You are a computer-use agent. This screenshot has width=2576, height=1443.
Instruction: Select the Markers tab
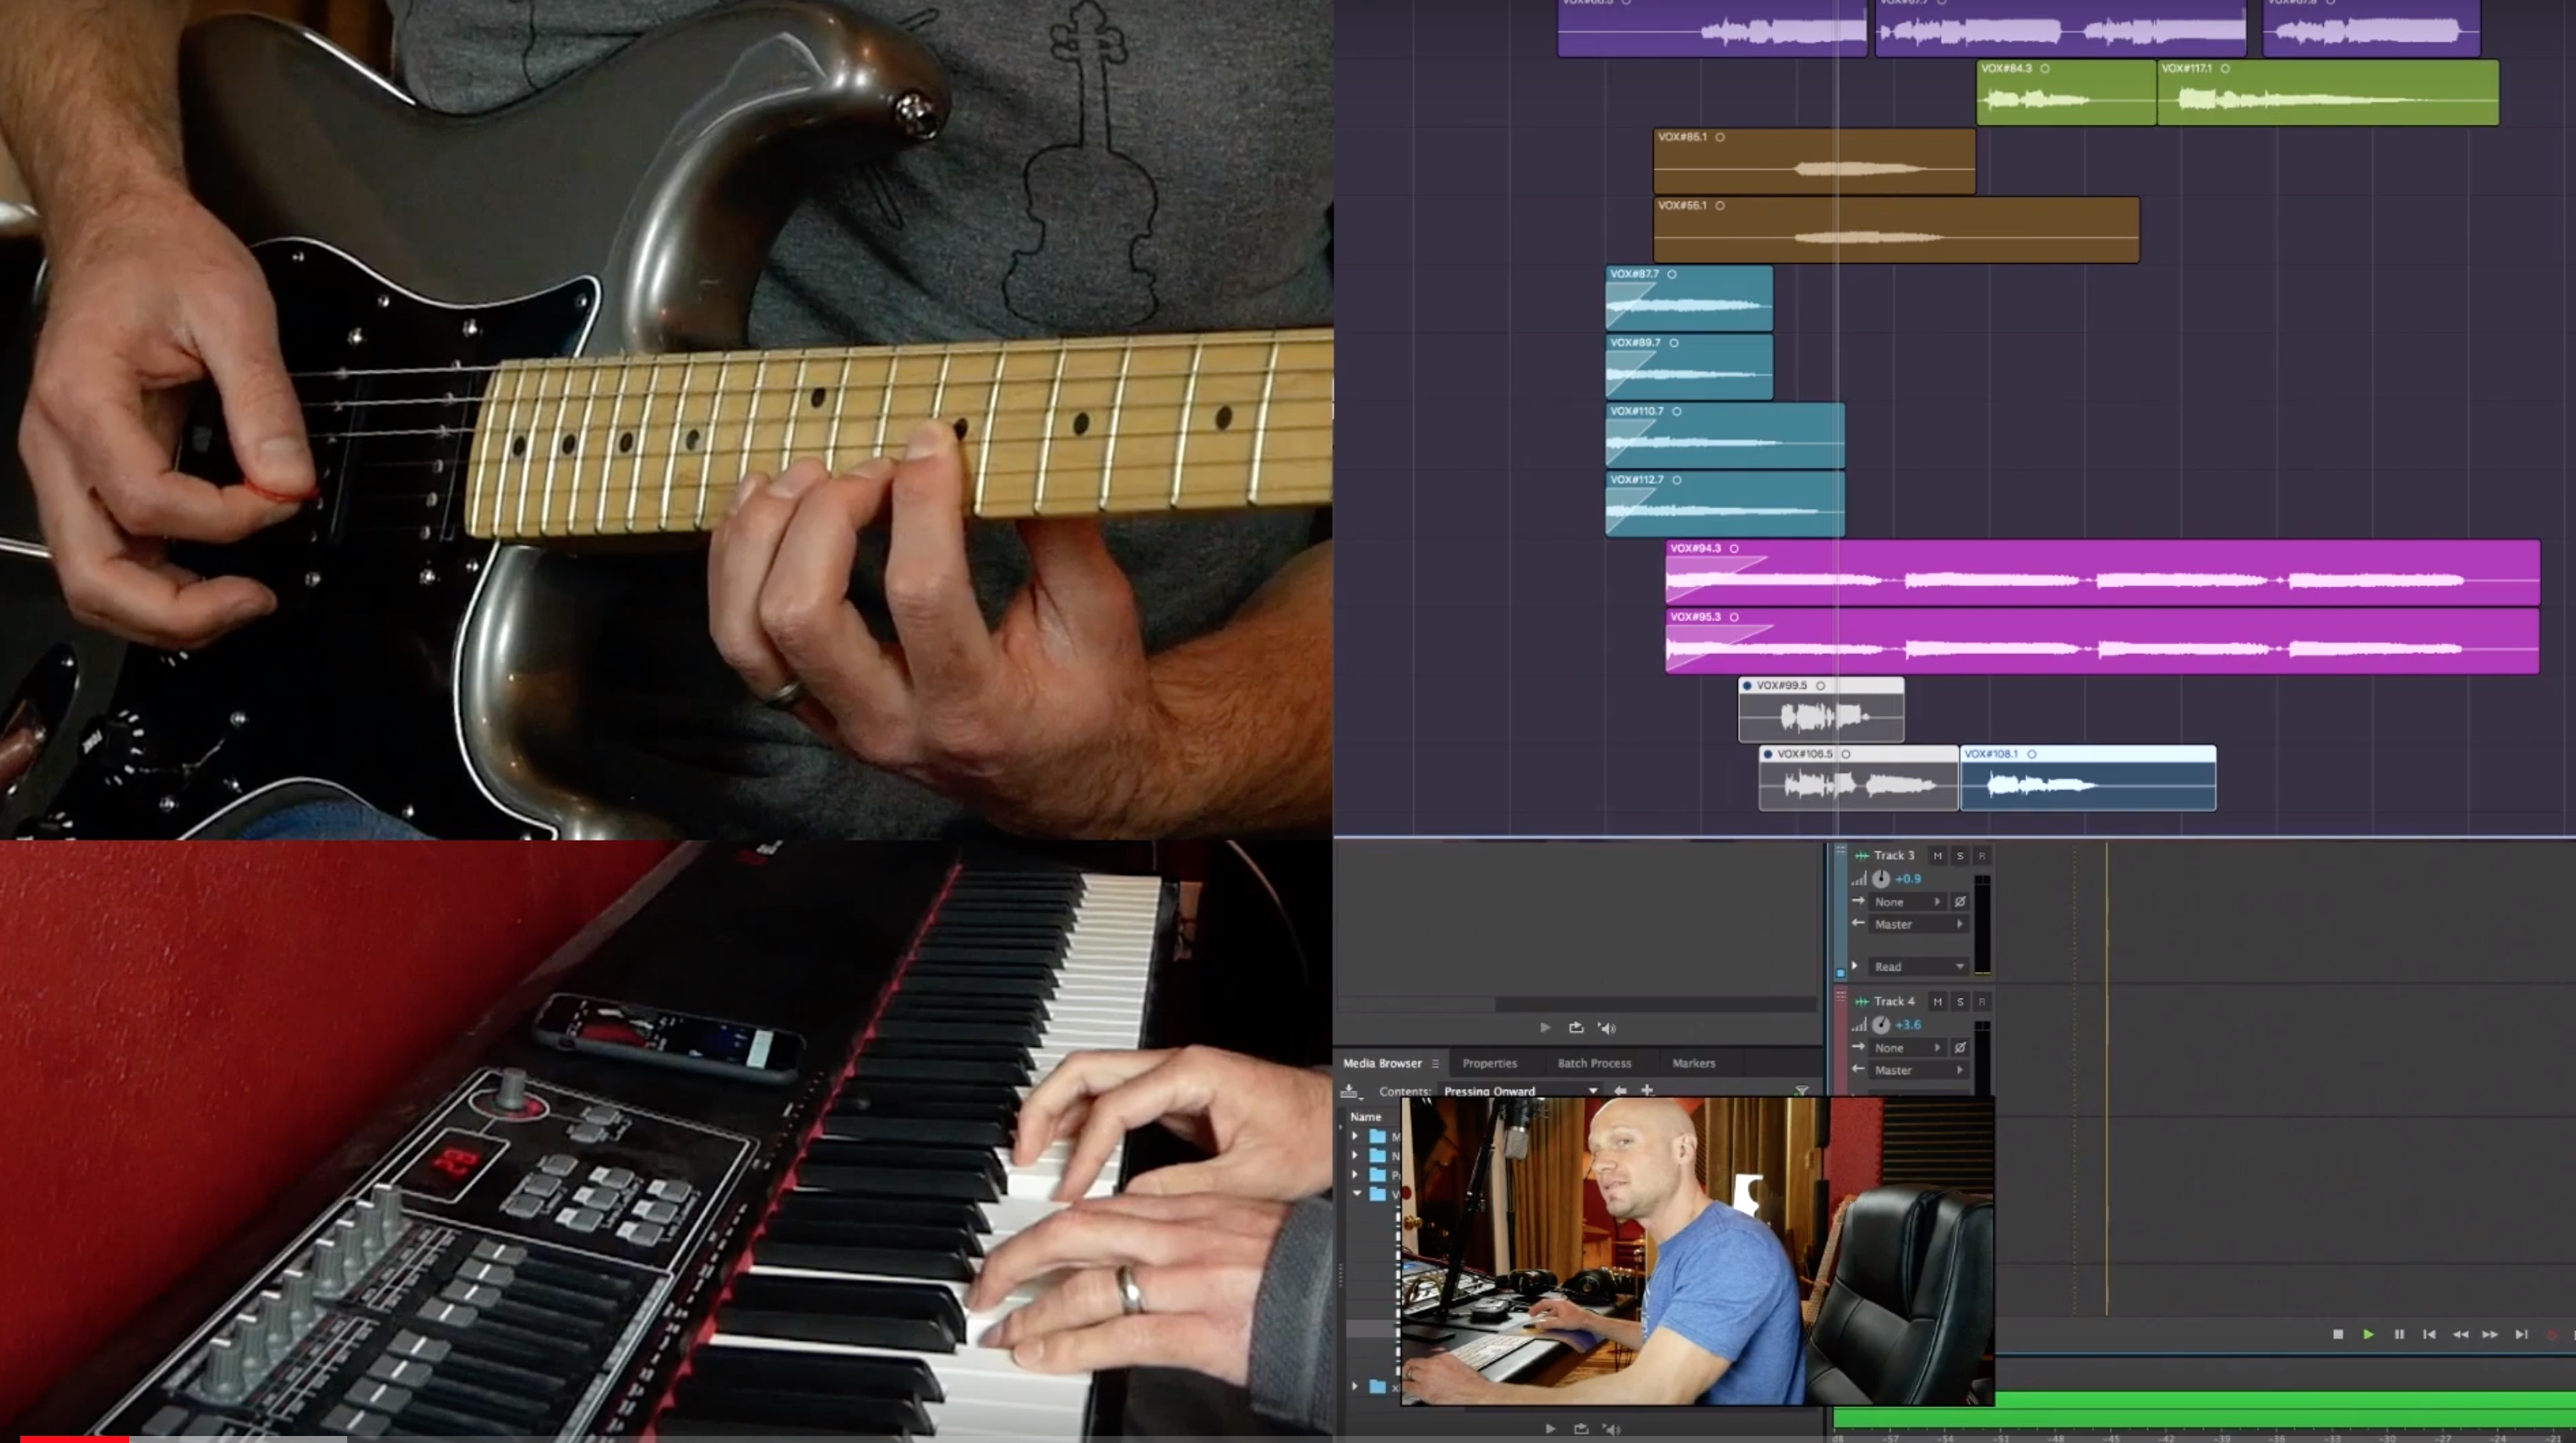pyautogui.click(x=1693, y=1064)
